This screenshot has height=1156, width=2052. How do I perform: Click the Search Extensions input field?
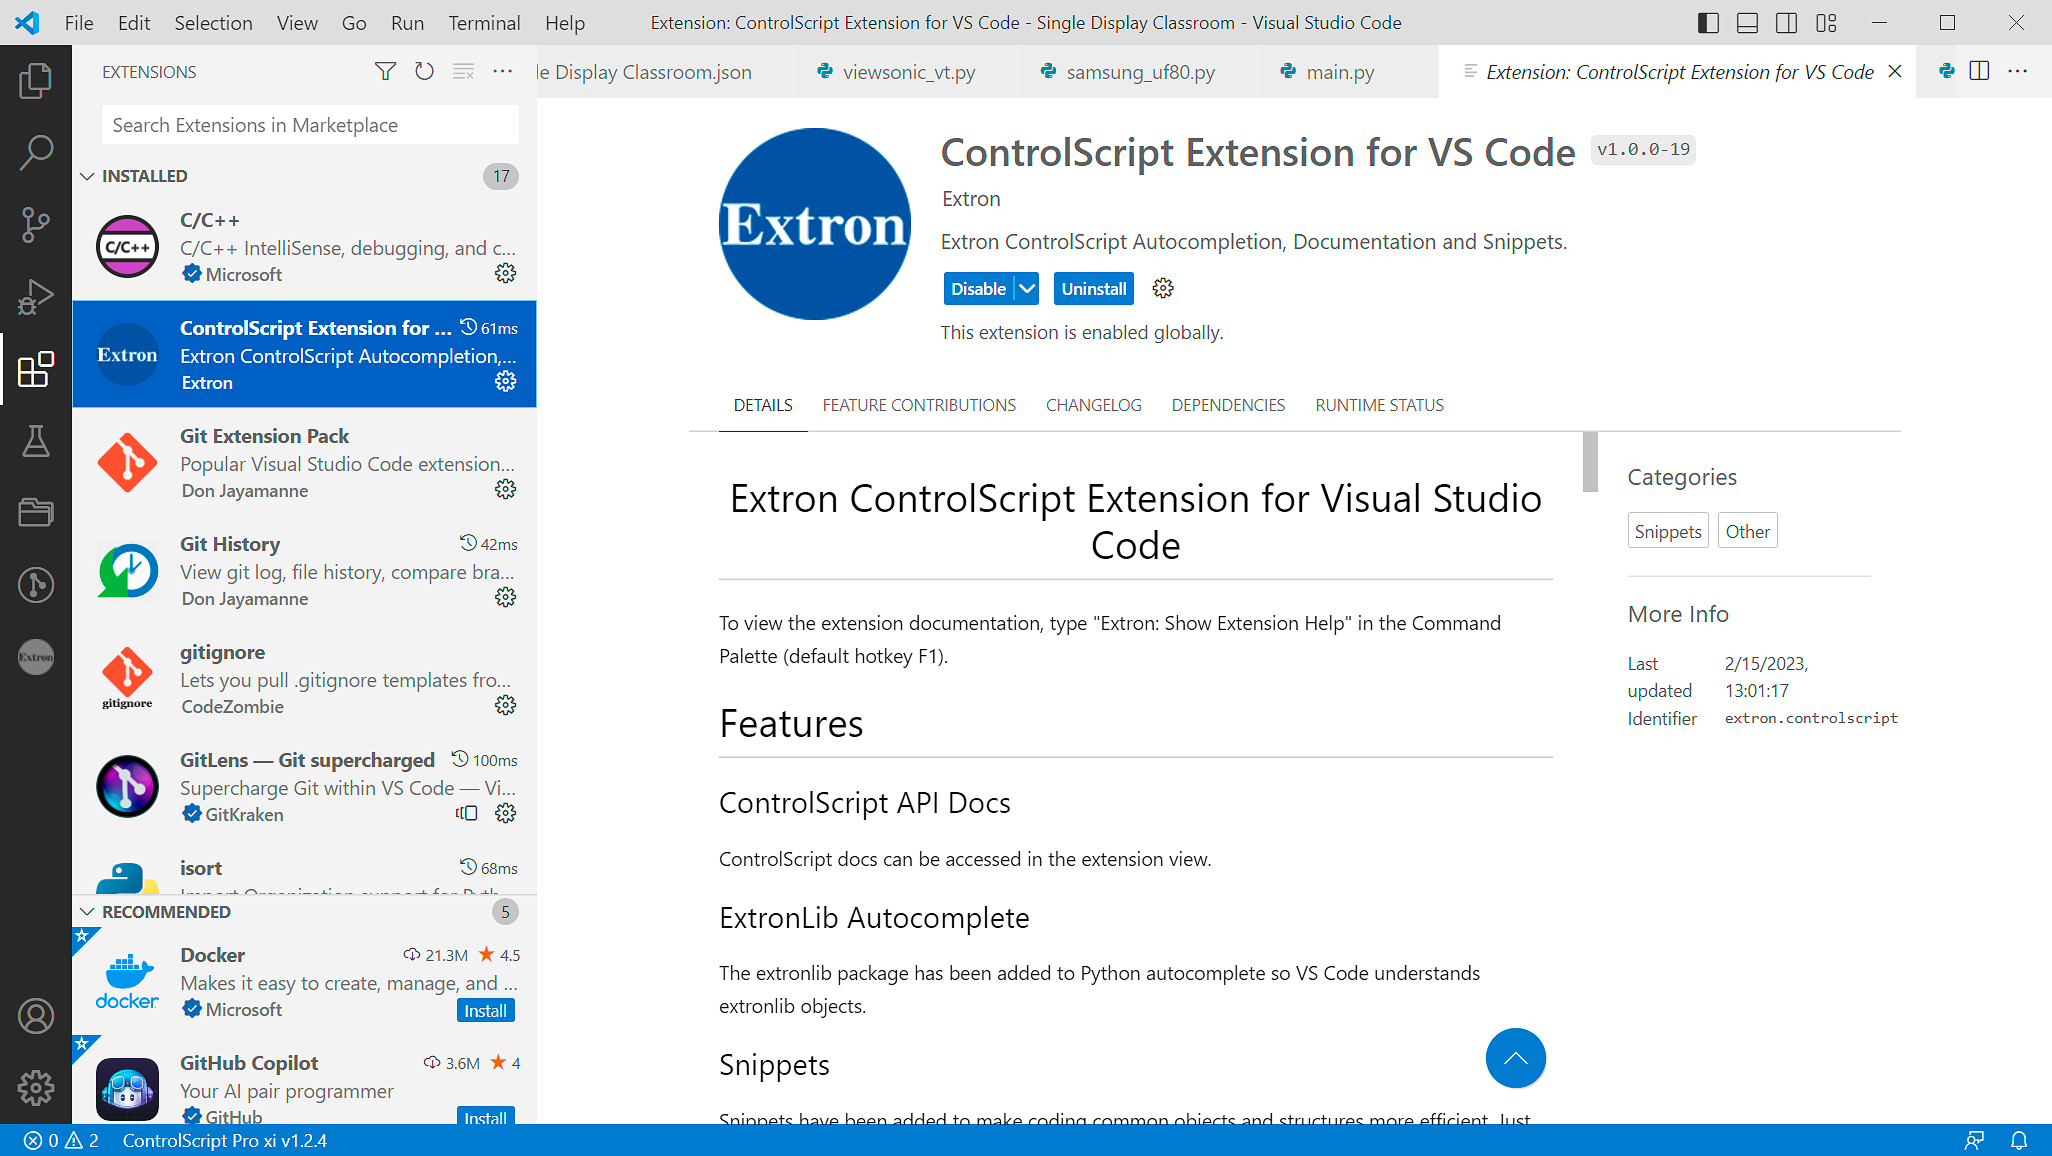coord(310,125)
